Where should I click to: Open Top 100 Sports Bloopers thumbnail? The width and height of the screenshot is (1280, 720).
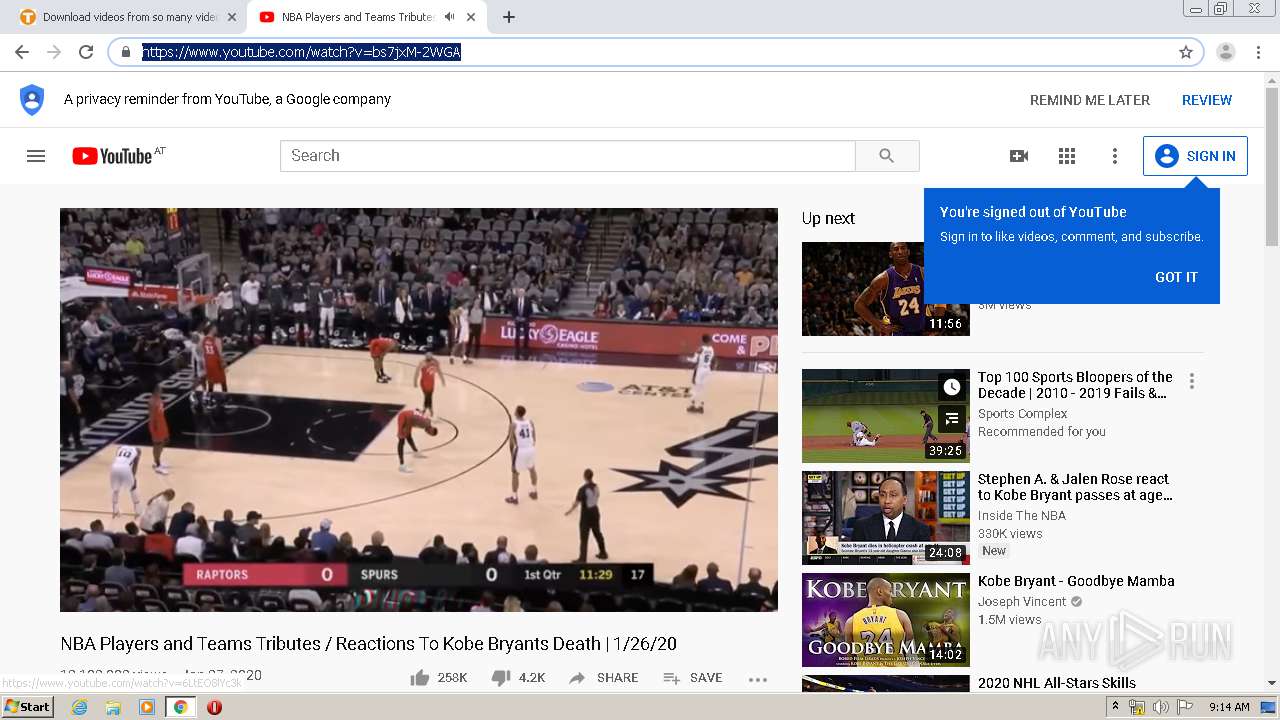tap(886, 416)
